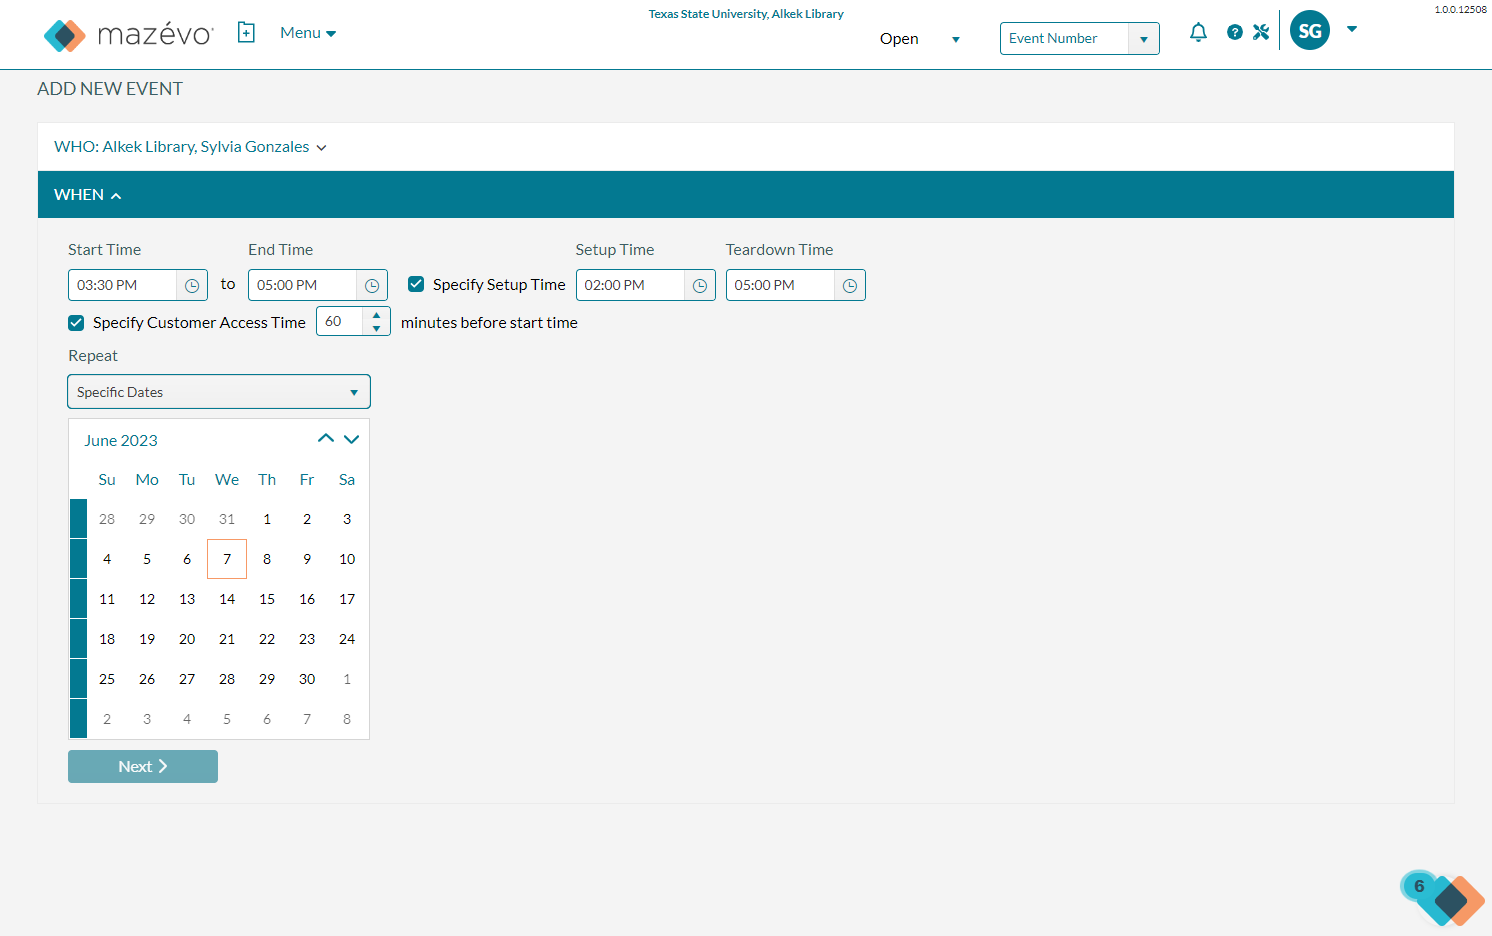Expand the user account dropdown arrow
This screenshot has width=1492, height=936.
(1352, 29)
